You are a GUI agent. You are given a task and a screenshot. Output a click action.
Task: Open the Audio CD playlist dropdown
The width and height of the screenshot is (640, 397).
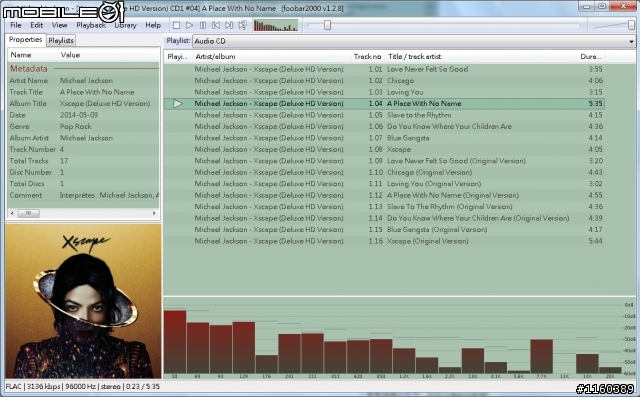(x=414, y=41)
